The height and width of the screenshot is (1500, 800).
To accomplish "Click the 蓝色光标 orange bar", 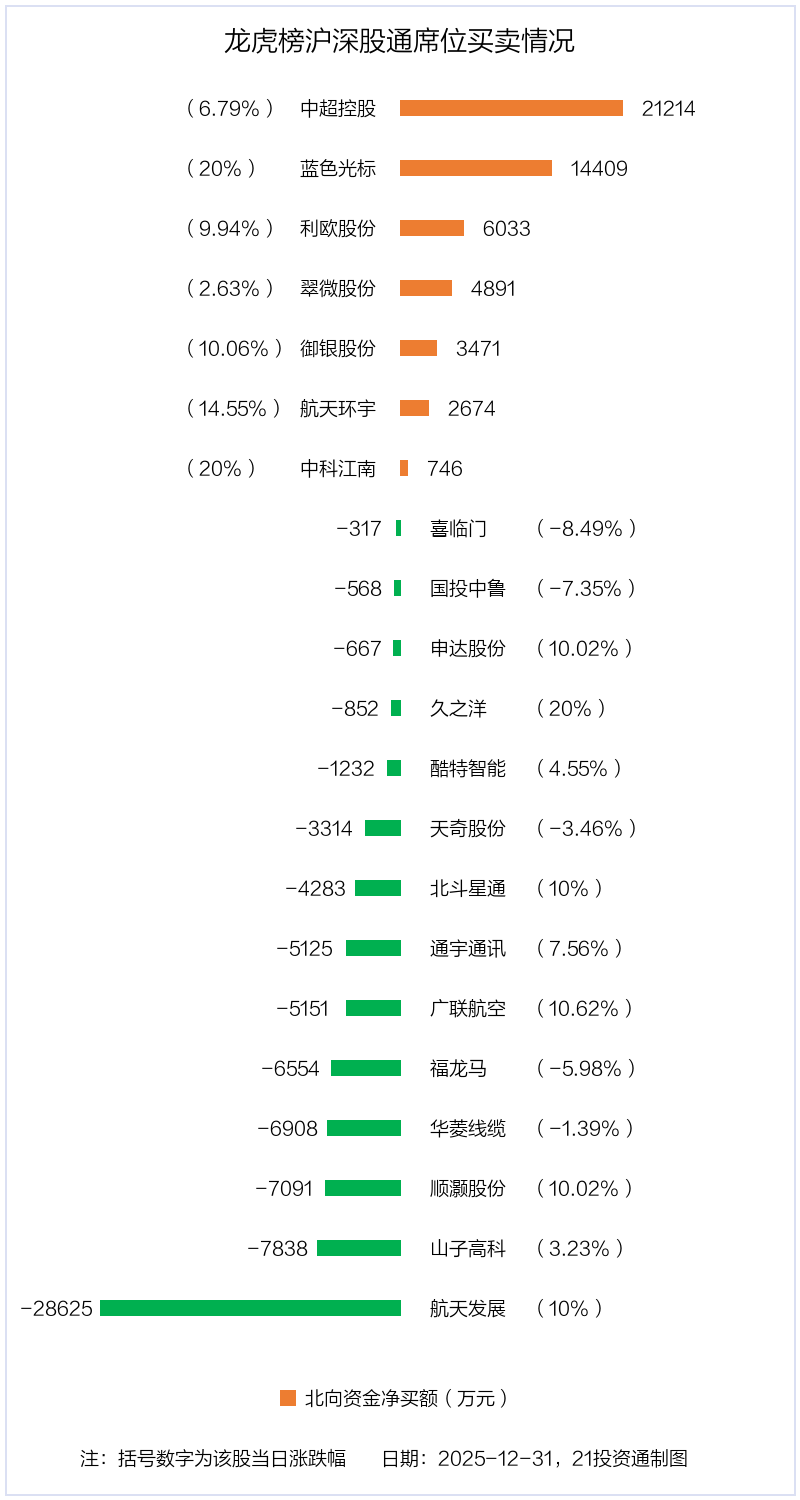I will click(x=475, y=168).
